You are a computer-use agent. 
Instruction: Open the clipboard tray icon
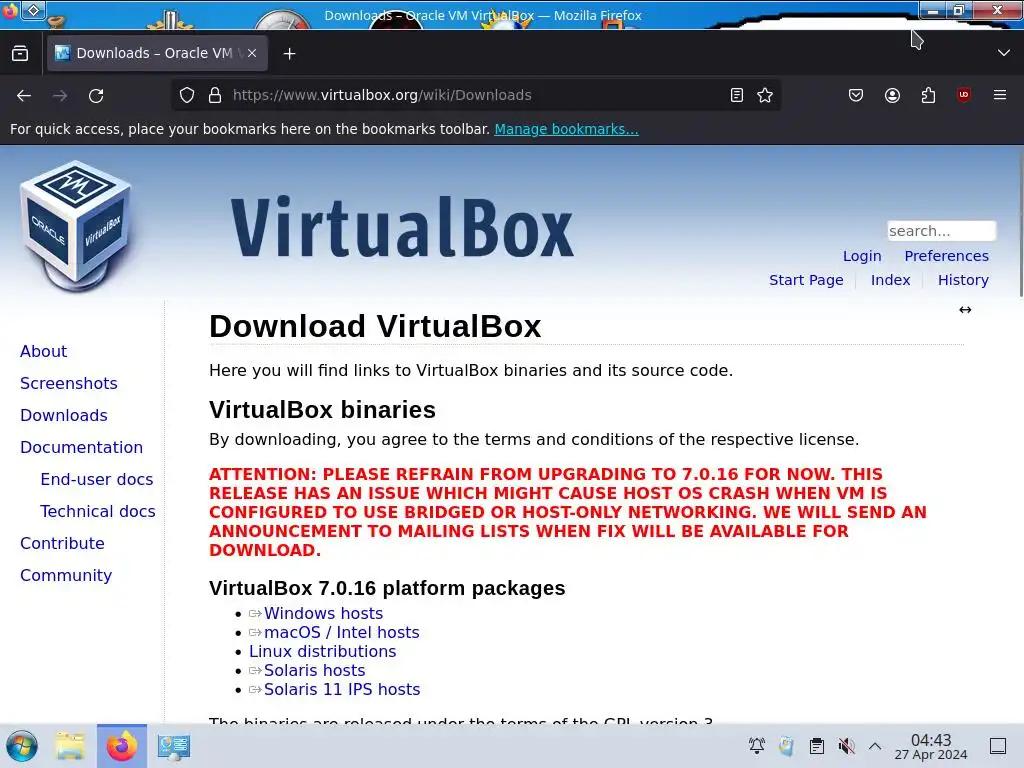pyautogui.click(x=816, y=746)
